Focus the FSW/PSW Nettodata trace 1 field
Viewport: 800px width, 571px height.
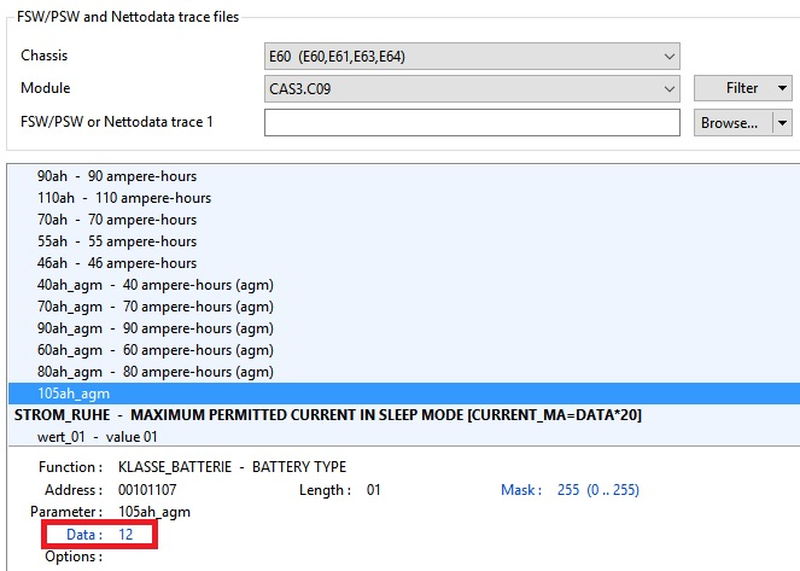click(x=471, y=122)
